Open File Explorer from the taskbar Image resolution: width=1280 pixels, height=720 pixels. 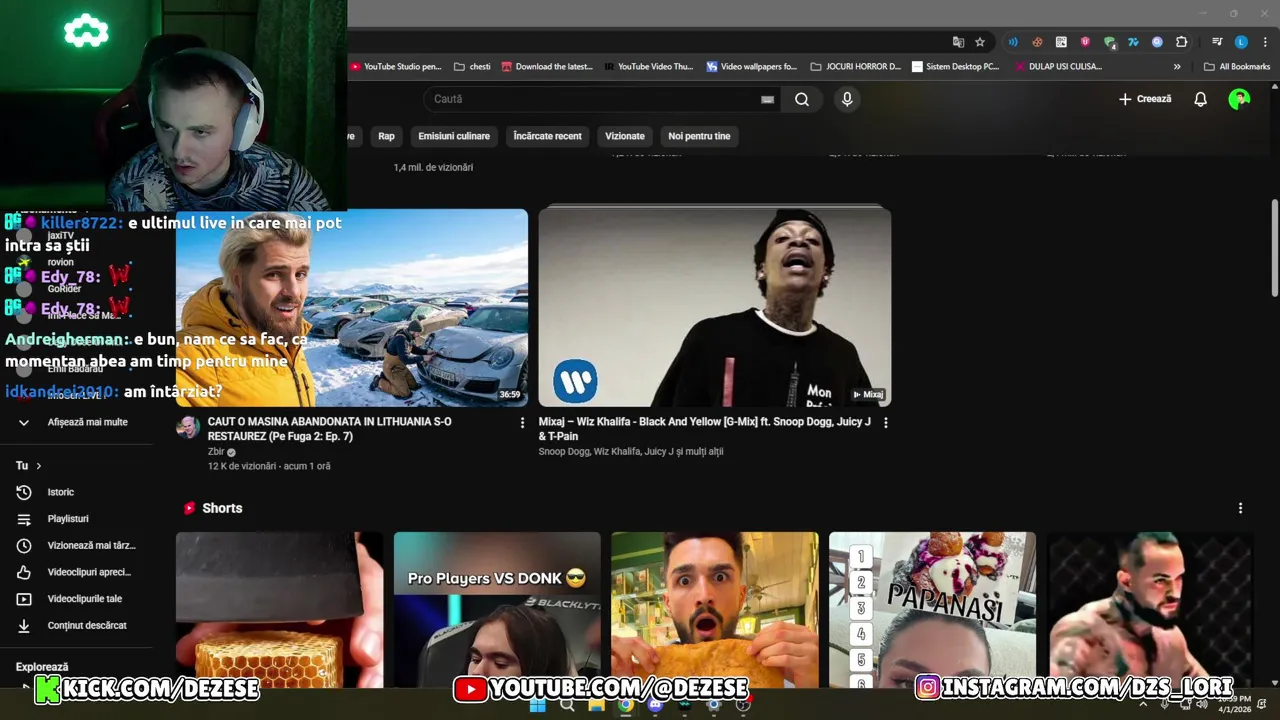[596, 705]
